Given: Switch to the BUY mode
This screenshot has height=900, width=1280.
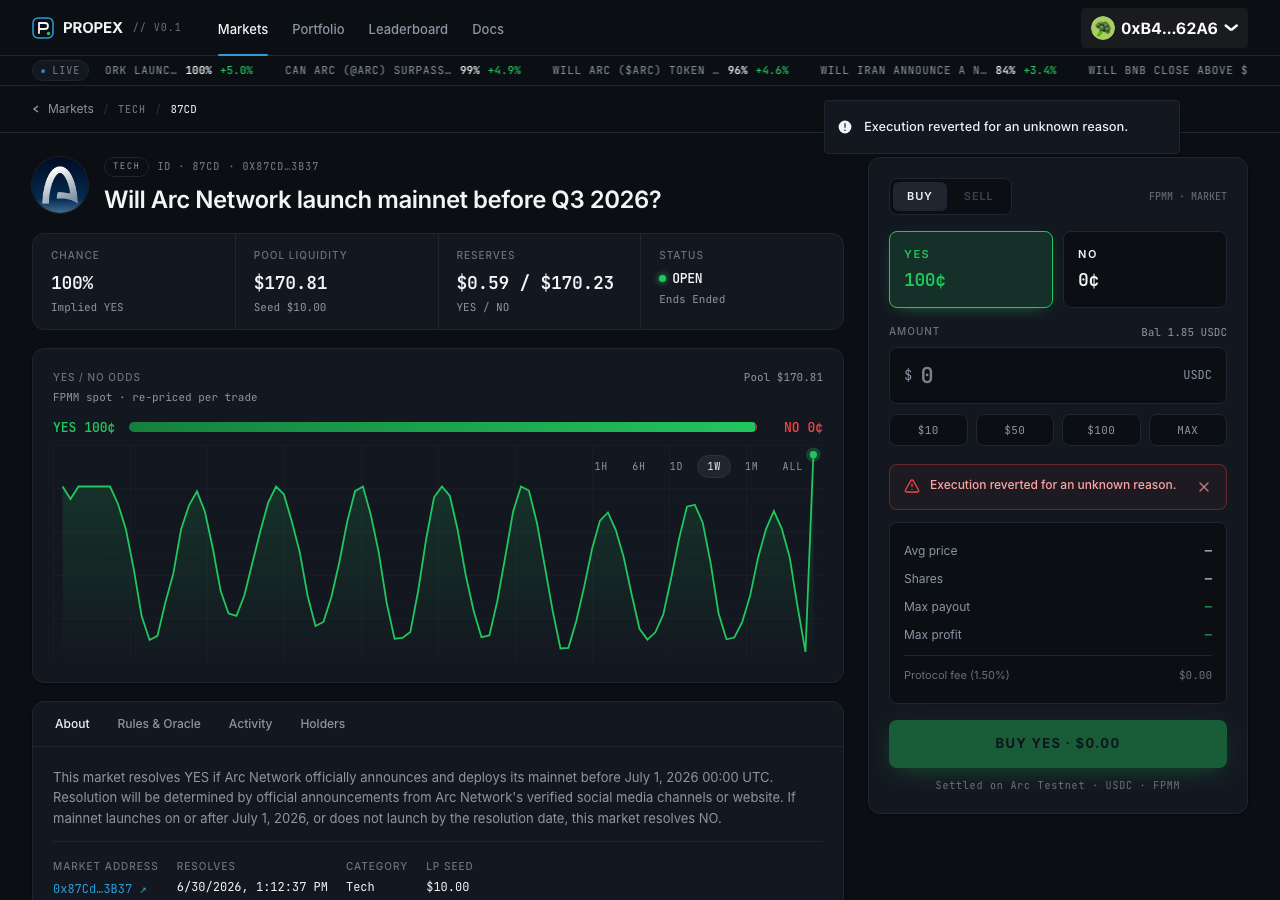Looking at the screenshot, I should 920,196.
